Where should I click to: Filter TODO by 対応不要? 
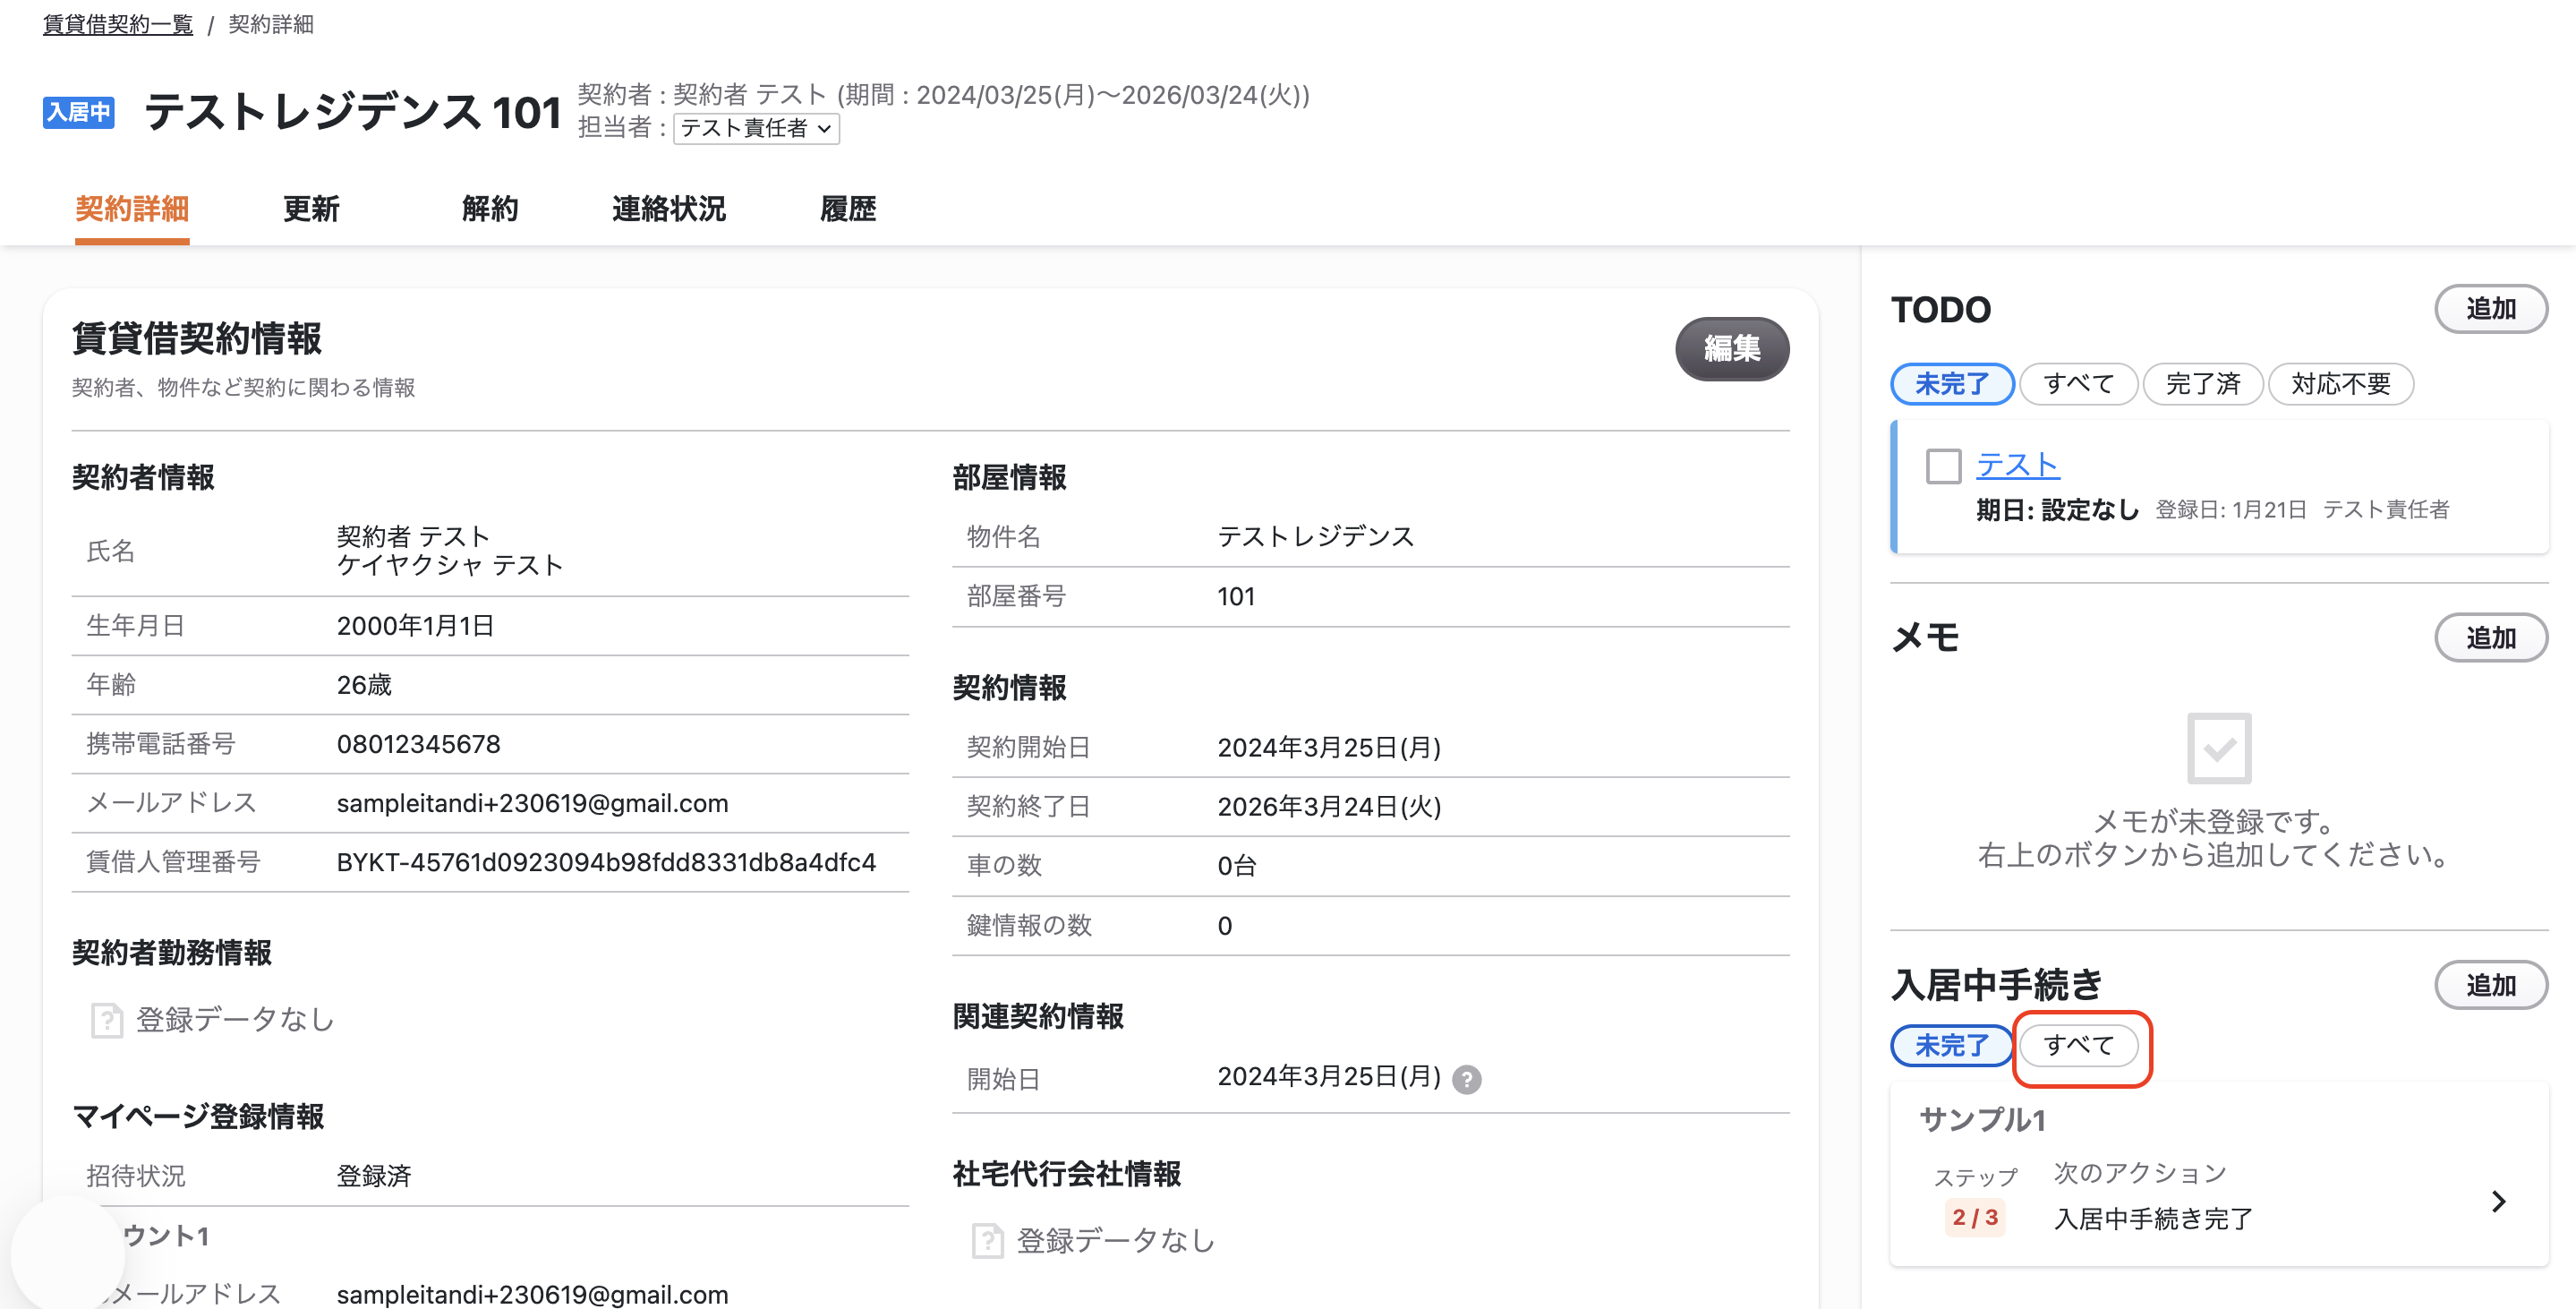coord(2340,384)
